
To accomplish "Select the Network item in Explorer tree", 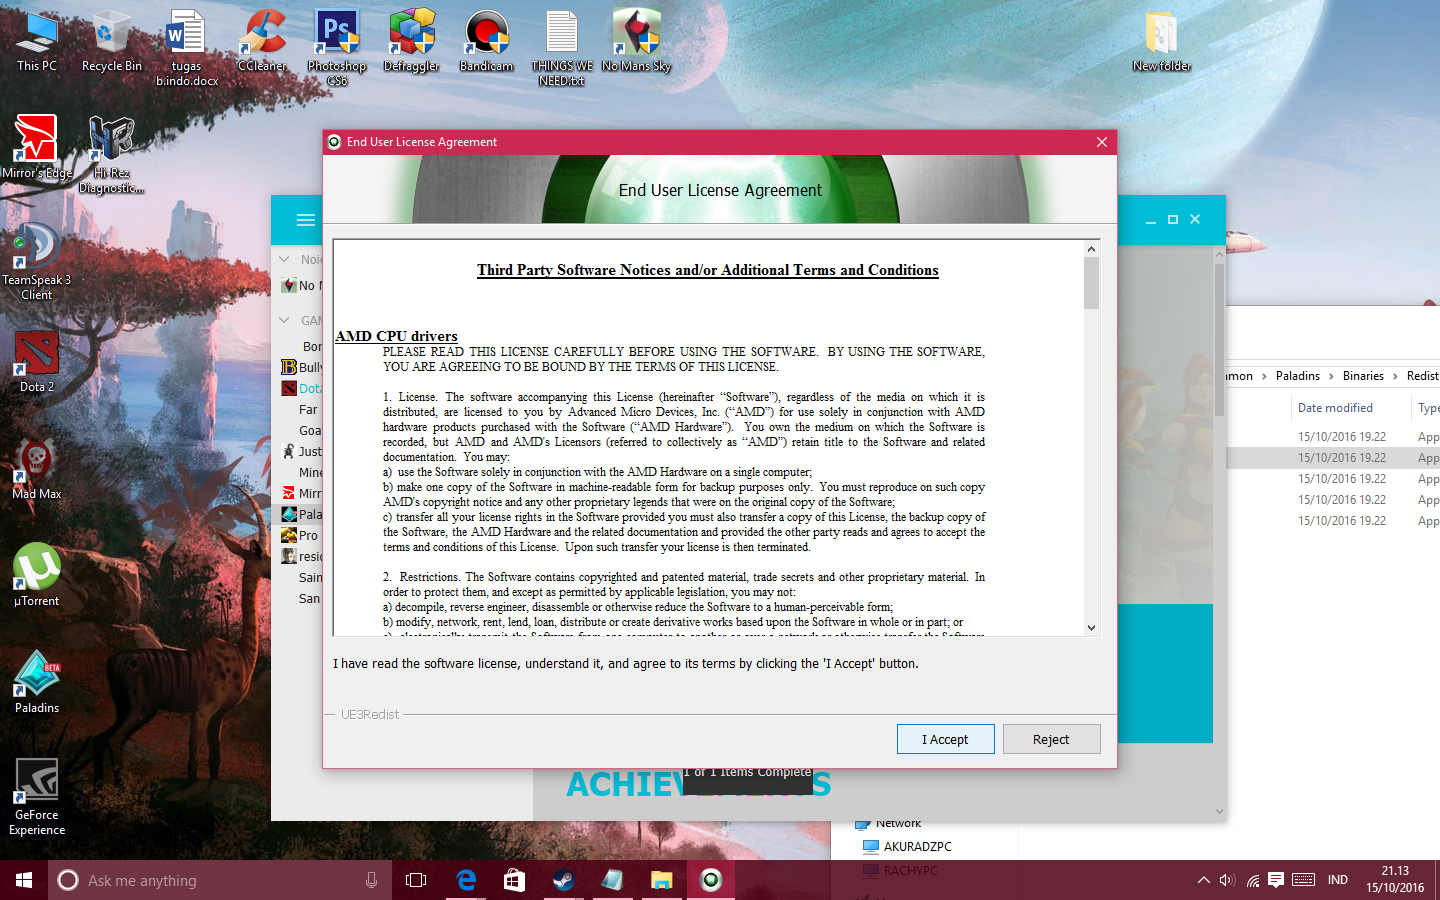I will pos(888,824).
